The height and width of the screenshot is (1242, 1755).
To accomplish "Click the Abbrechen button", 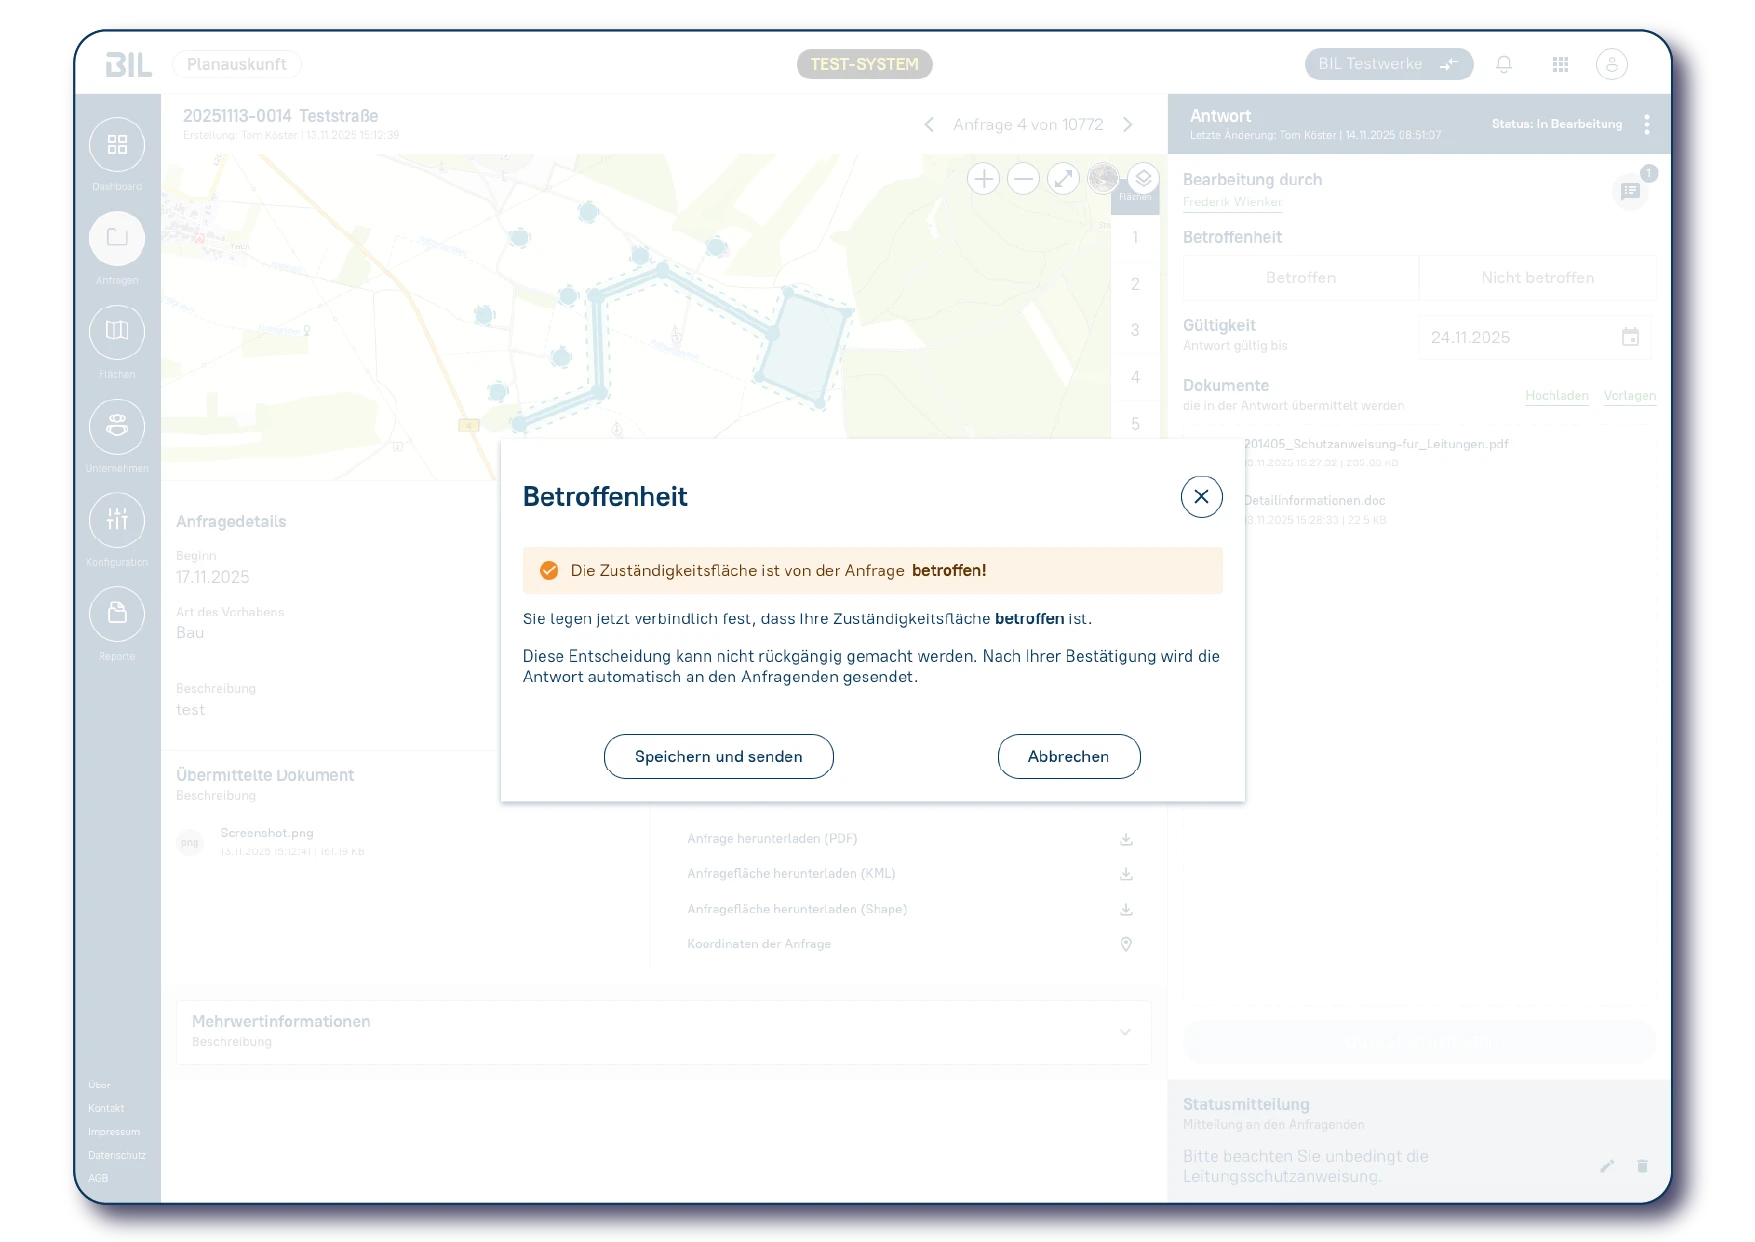I will click(x=1069, y=757).
